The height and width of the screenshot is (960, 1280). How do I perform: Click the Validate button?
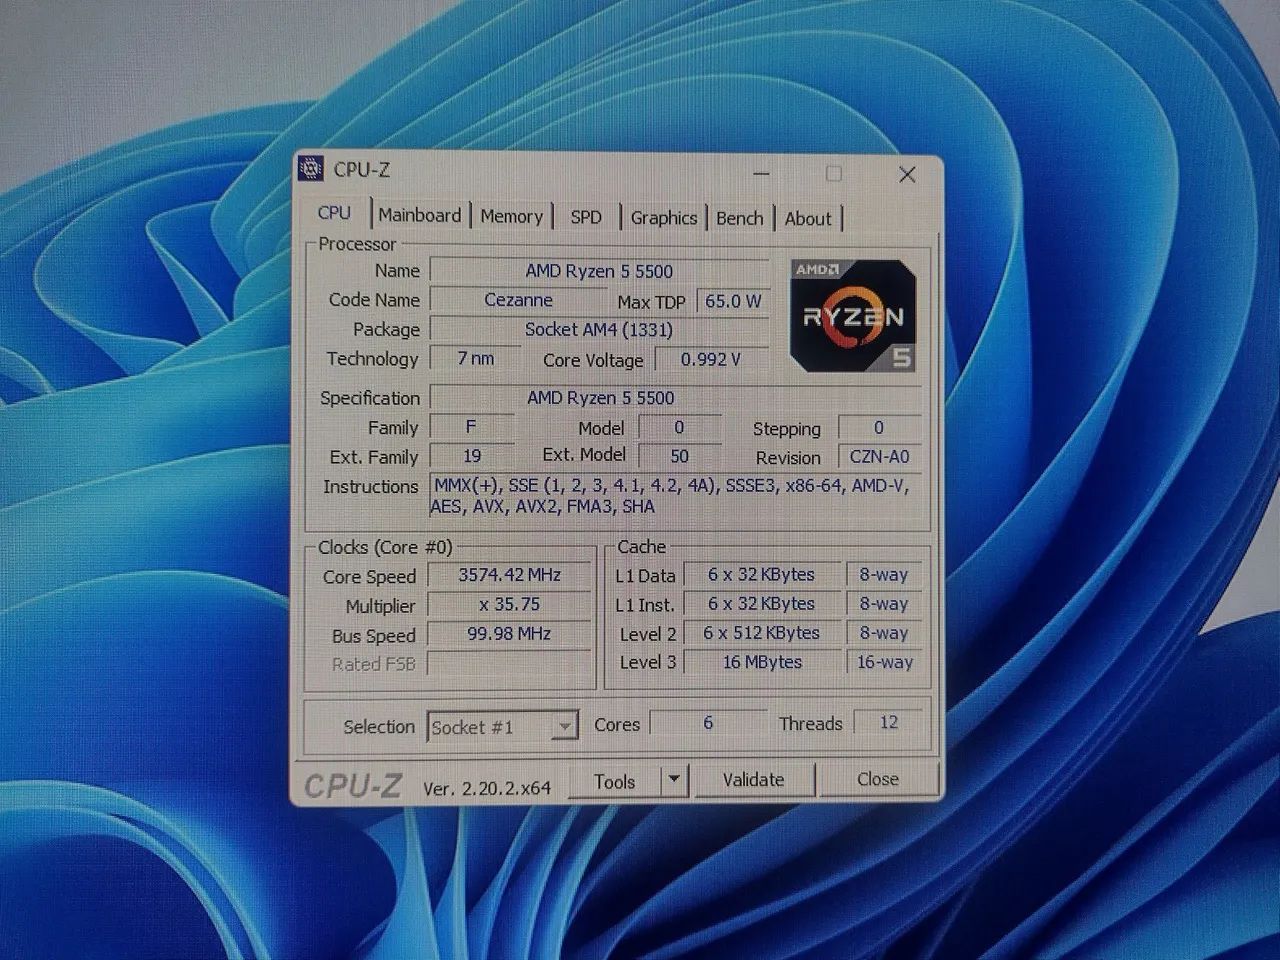pos(753,780)
